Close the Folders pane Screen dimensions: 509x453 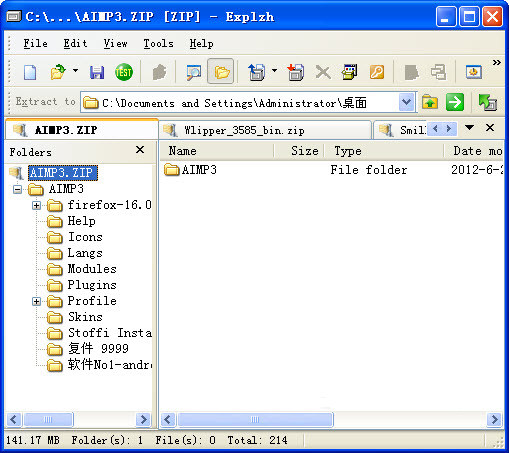[x=140, y=150]
